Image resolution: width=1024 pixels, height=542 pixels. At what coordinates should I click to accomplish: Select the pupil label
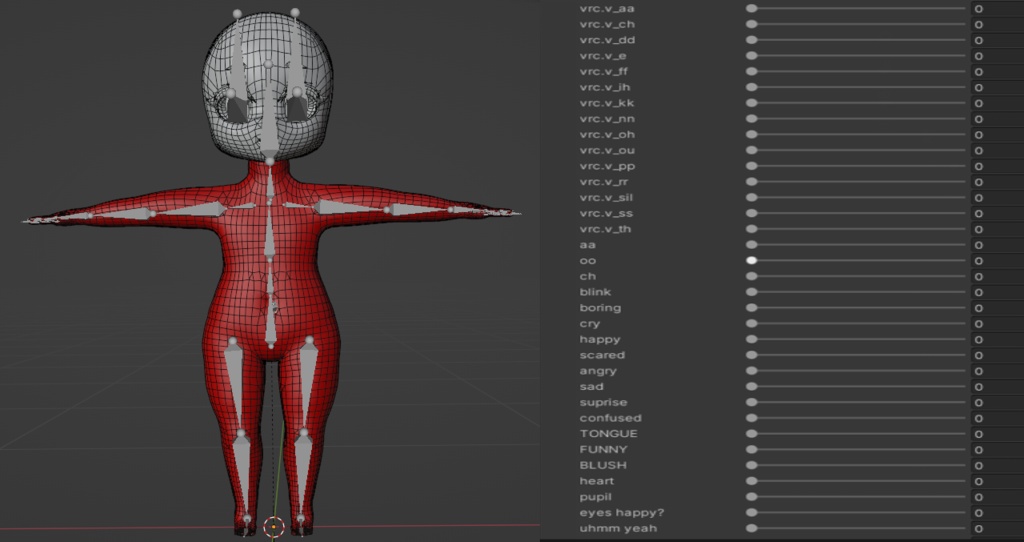pyautogui.click(x=596, y=497)
